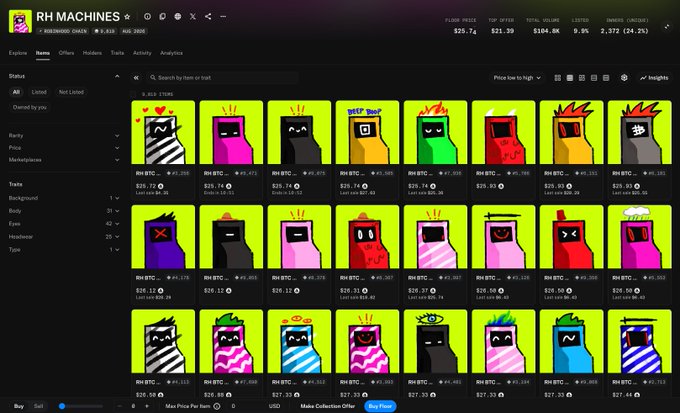Click the Max Price Per Item info icon
The width and height of the screenshot is (680, 413).
coord(217,406)
